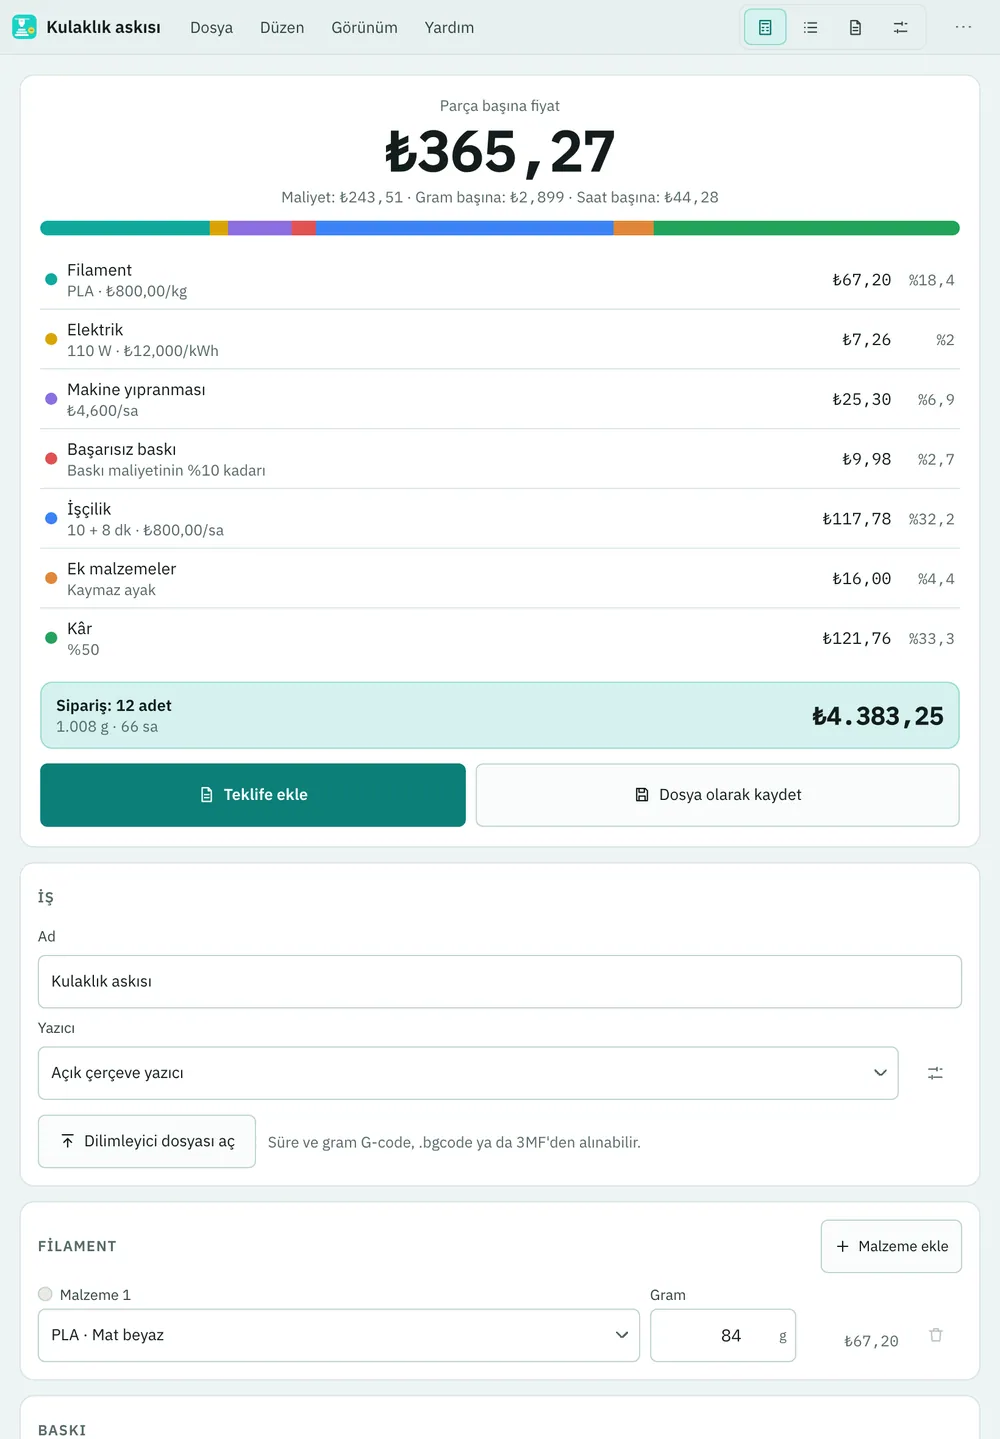
Task: Click the green dot beside Kâr
Action: [51, 638]
